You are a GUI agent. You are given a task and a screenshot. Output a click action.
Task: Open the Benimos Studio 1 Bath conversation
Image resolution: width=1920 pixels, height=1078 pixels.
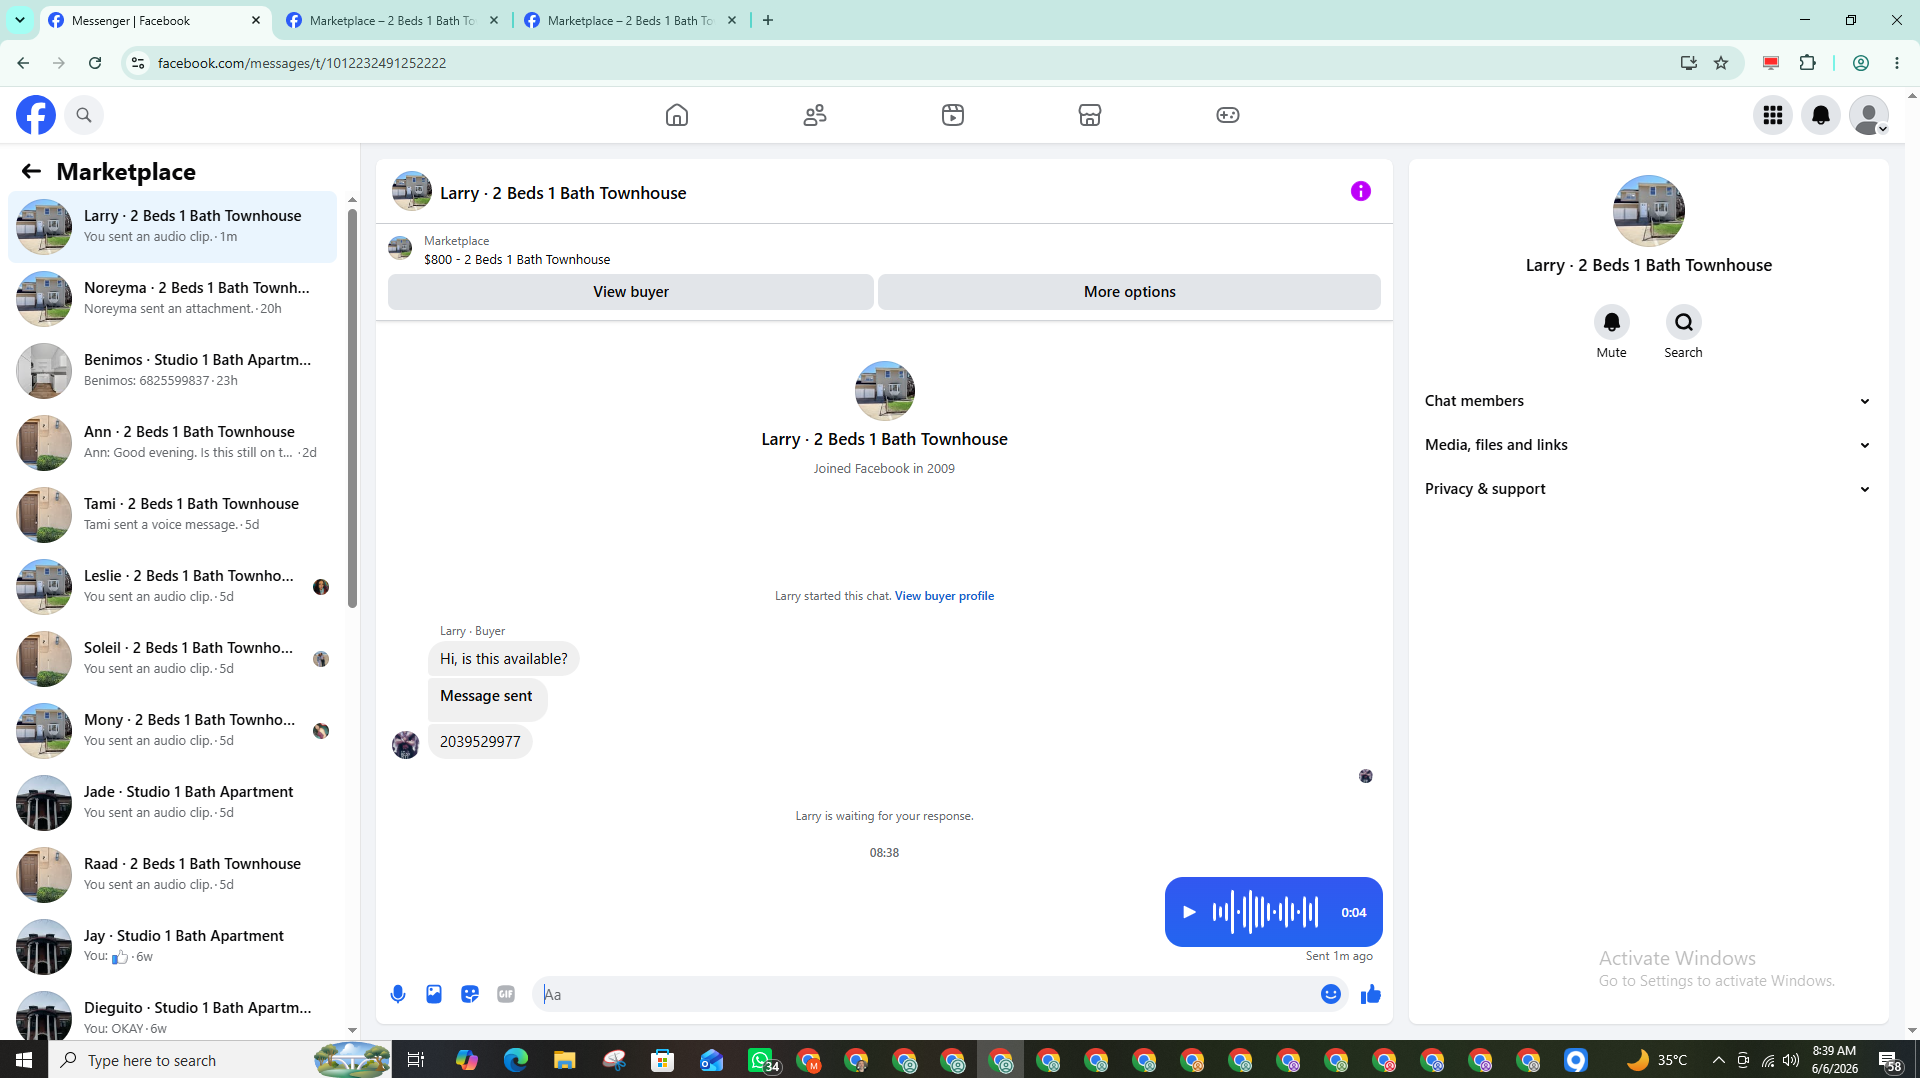click(x=172, y=371)
